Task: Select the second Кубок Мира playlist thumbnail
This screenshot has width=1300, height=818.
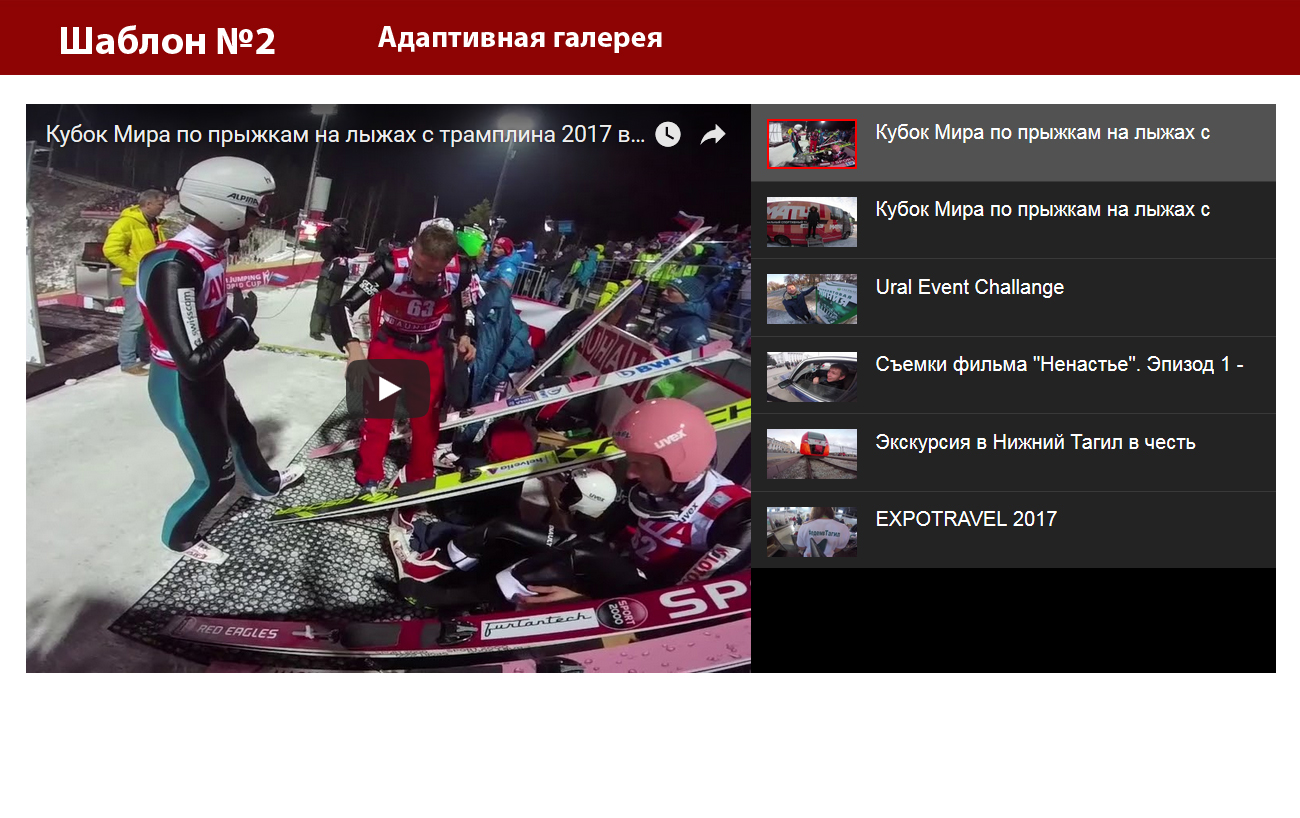Action: pyautogui.click(x=811, y=221)
